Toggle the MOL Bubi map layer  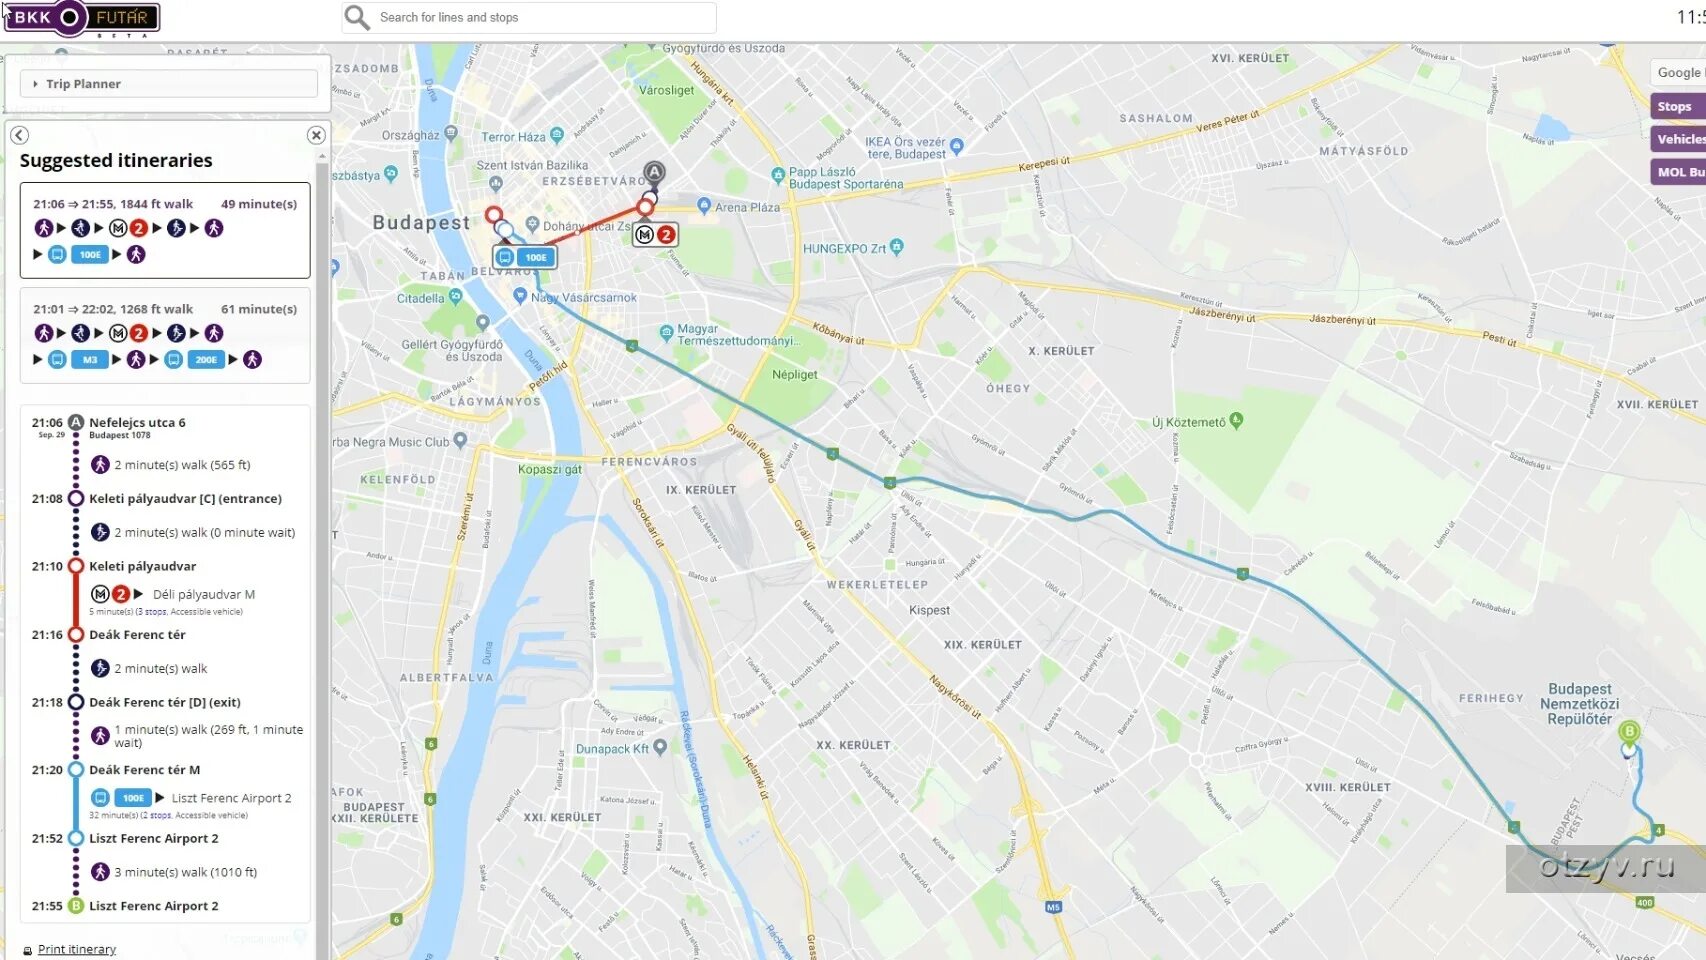coord(1678,172)
